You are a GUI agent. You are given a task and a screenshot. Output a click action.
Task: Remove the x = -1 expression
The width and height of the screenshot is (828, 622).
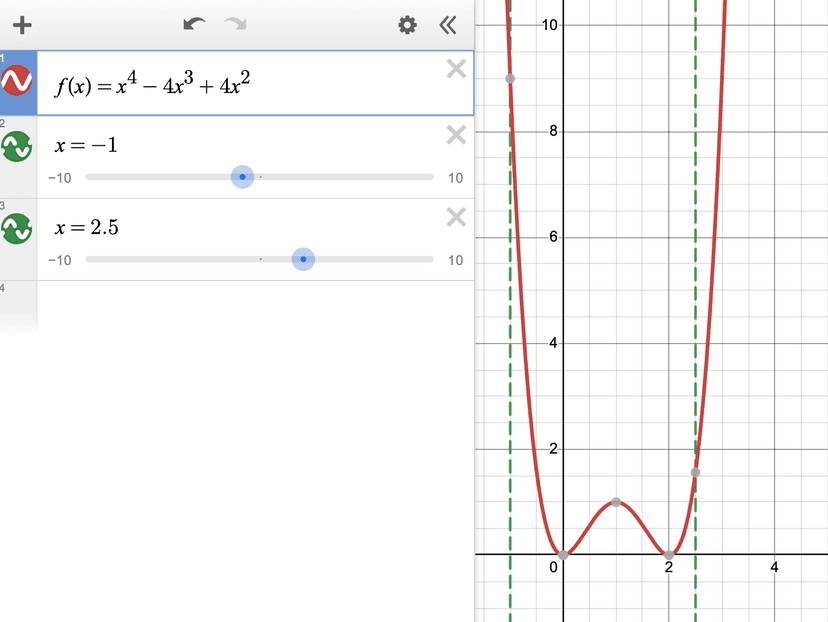pos(455,135)
